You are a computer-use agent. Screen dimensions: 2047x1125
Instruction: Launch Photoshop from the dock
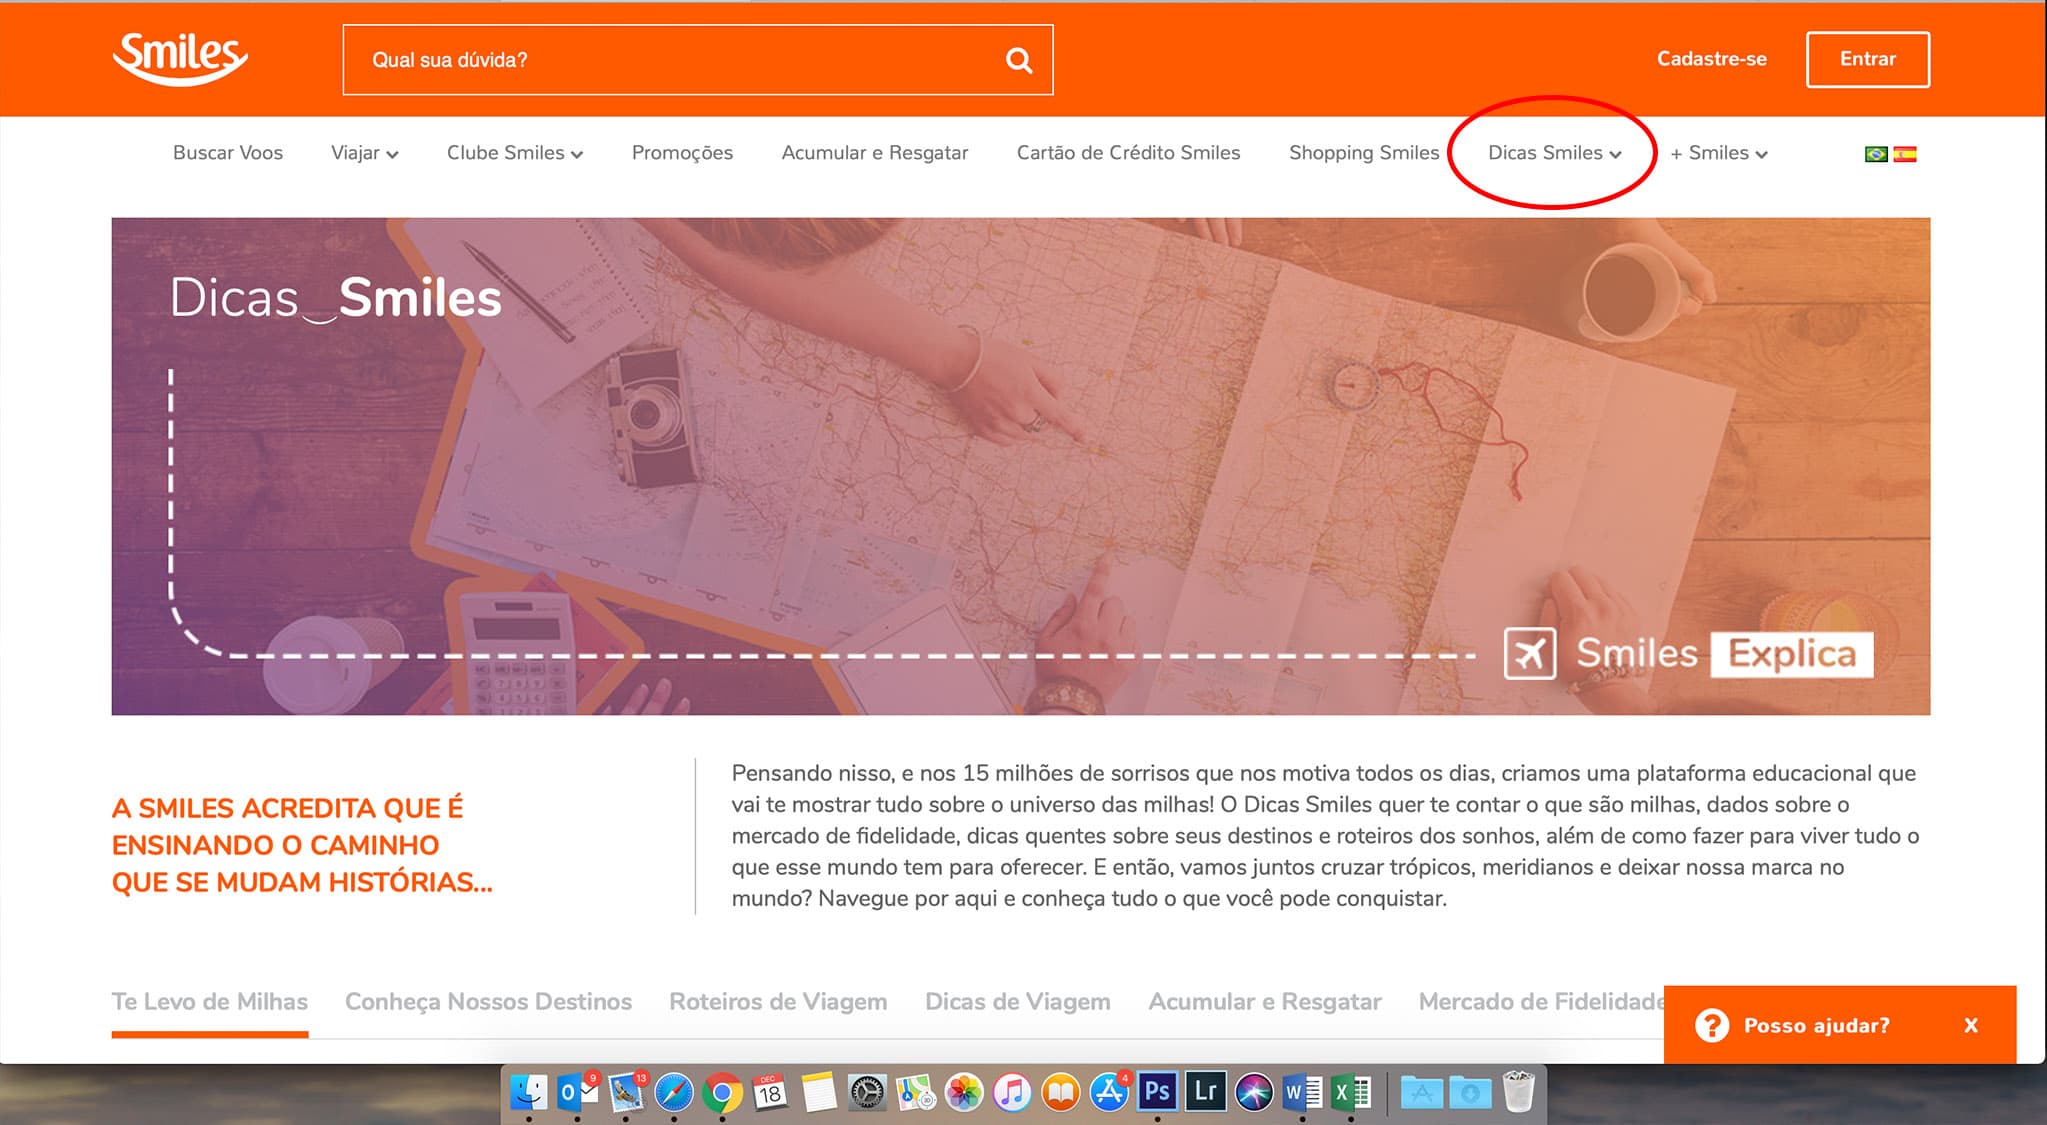pos(1157,1091)
